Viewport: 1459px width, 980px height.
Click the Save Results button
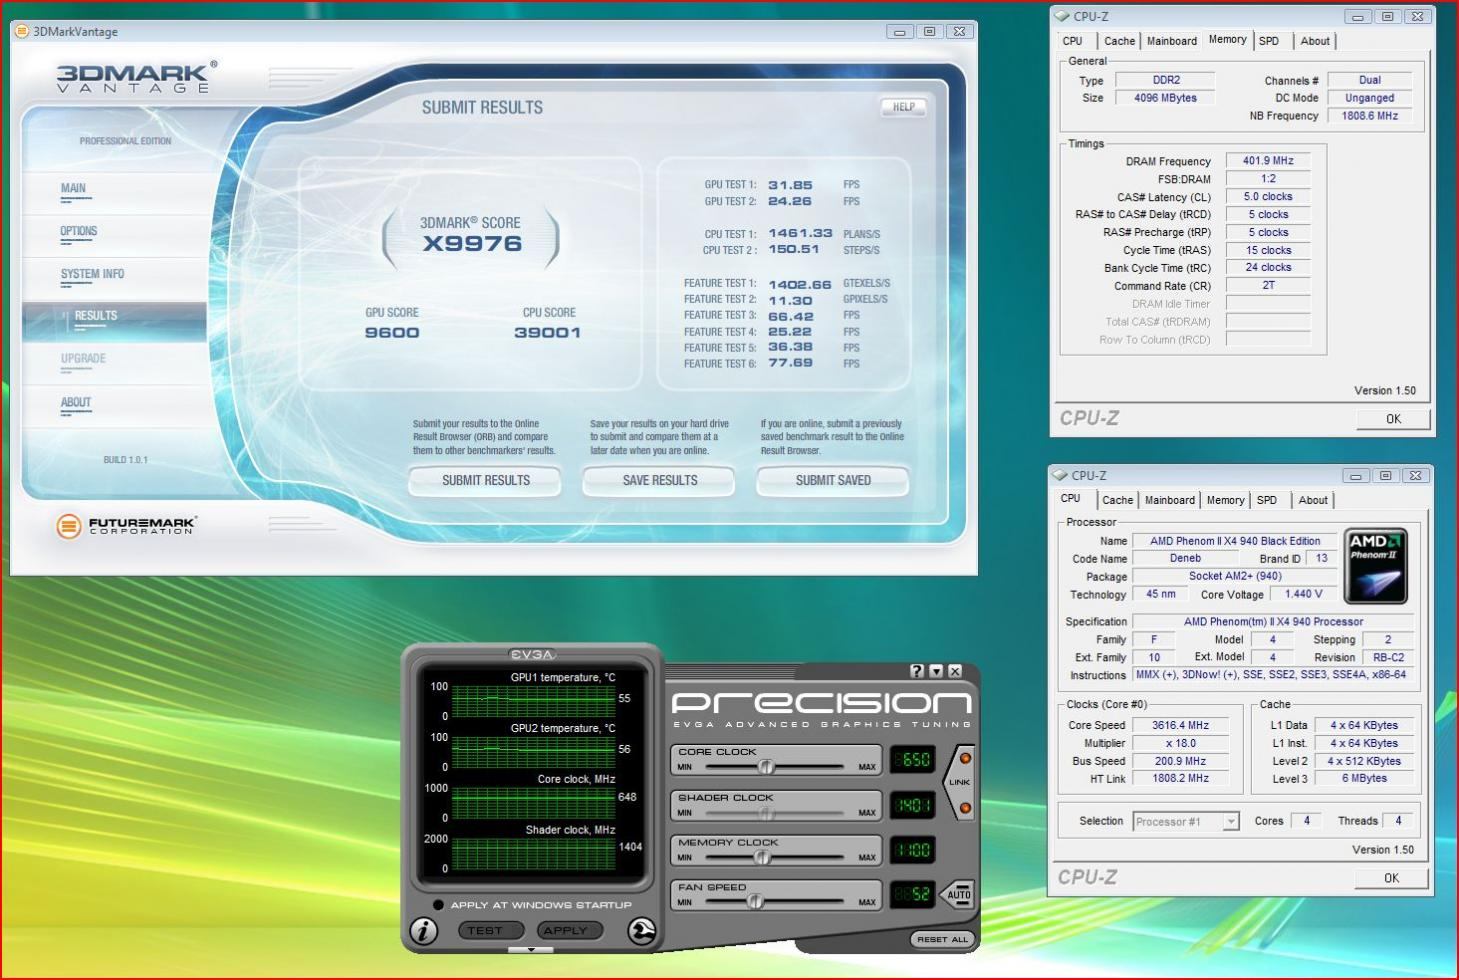click(x=660, y=481)
